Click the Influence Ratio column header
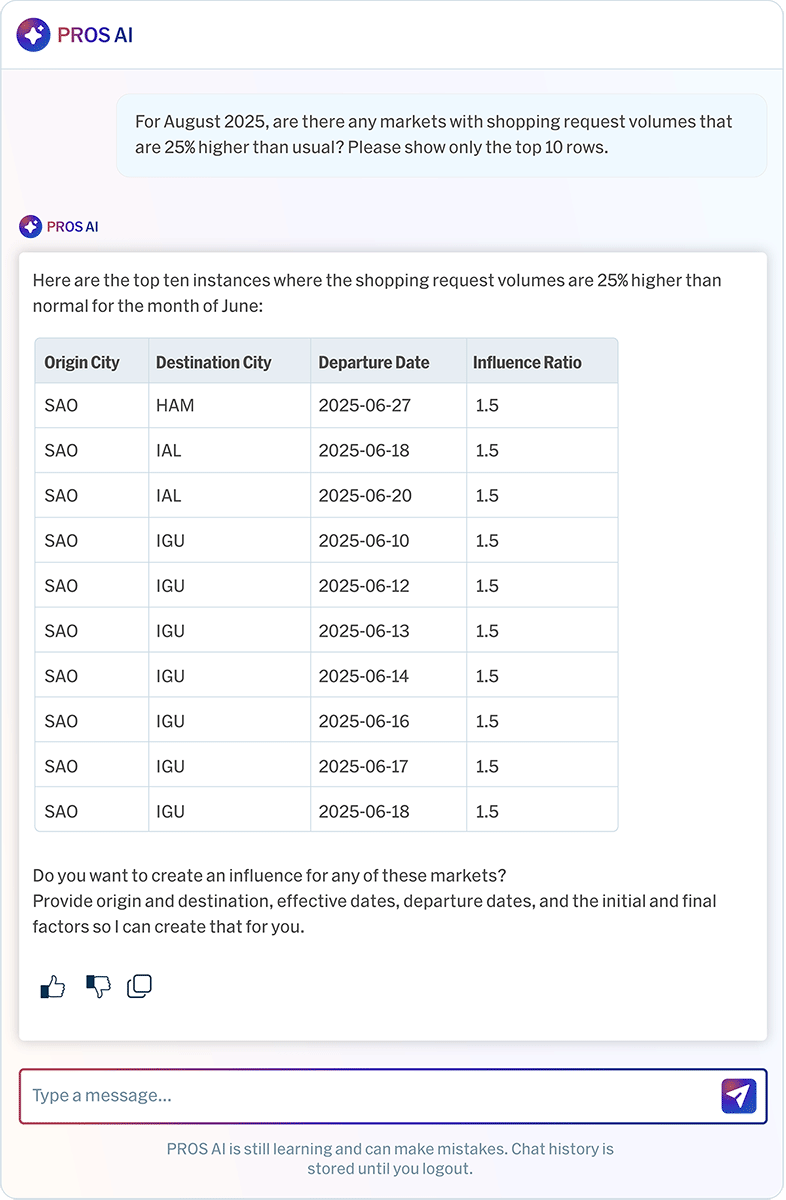The width and height of the screenshot is (786, 1200). 527,362
